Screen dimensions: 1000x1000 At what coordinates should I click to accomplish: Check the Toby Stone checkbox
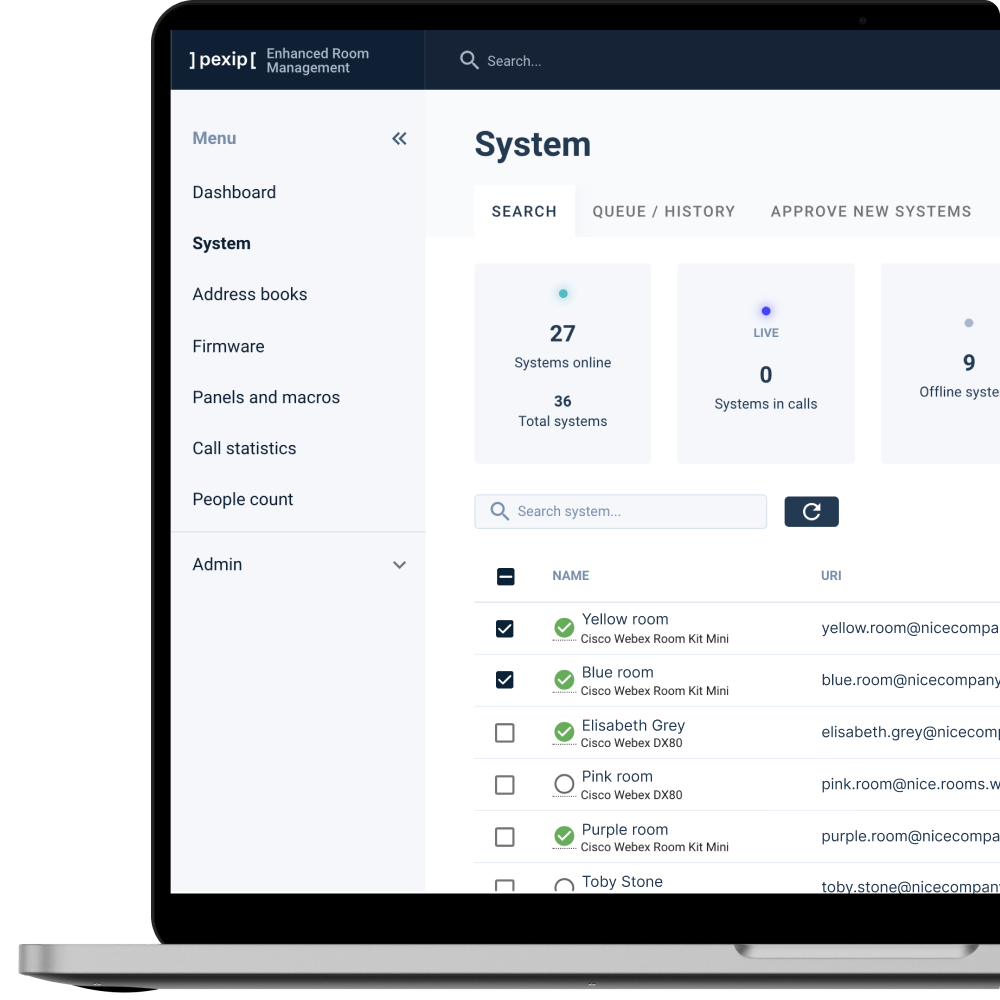click(504, 886)
